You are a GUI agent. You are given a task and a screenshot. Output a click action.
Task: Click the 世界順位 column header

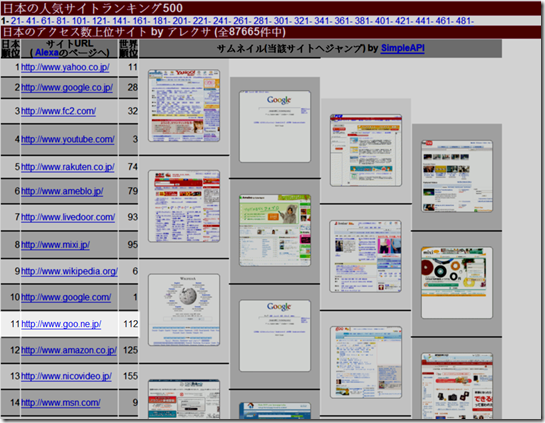pos(129,48)
